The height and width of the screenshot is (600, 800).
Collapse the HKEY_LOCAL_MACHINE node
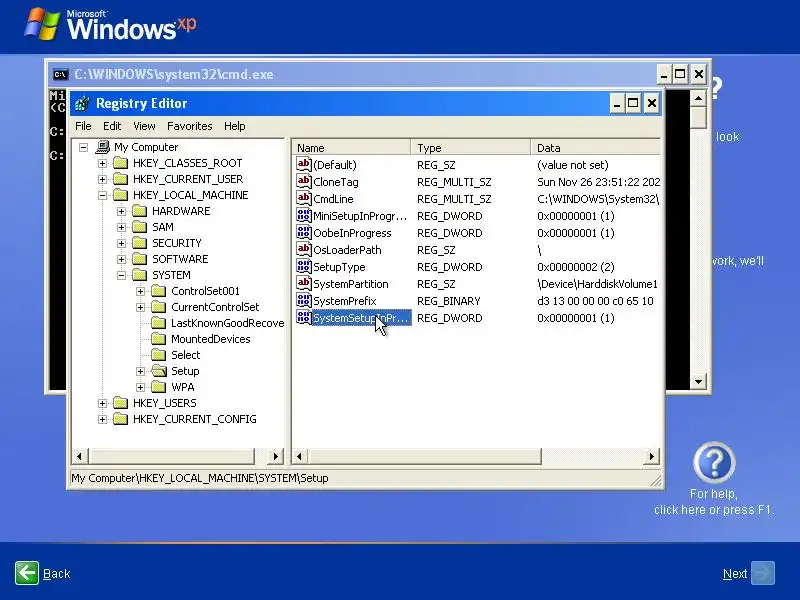click(x=103, y=195)
